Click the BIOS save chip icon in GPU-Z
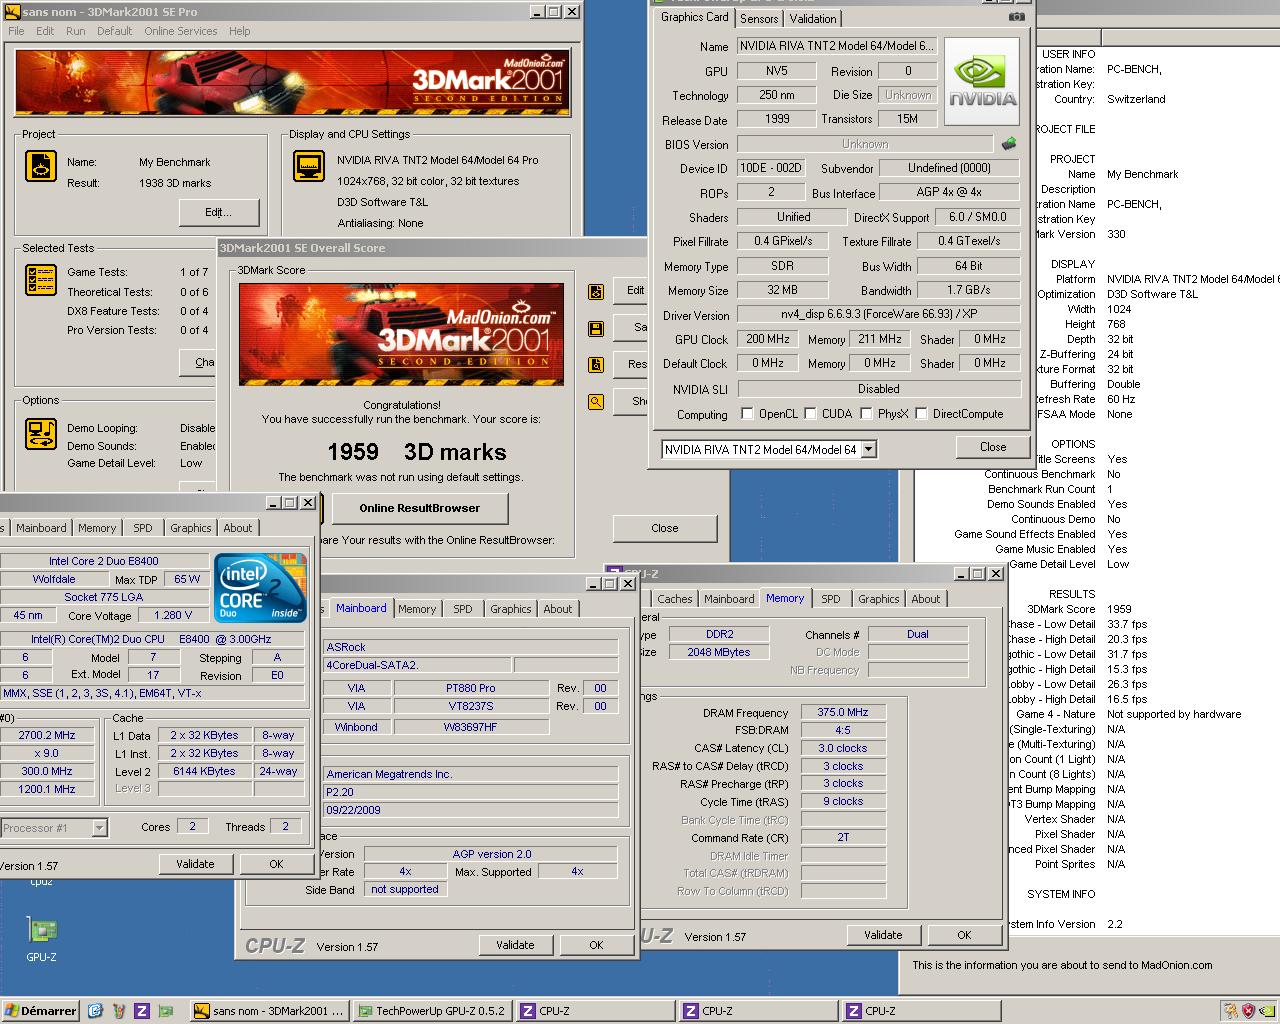The width and height of the screenshot is (1280, 1024). pos(1009,144)
